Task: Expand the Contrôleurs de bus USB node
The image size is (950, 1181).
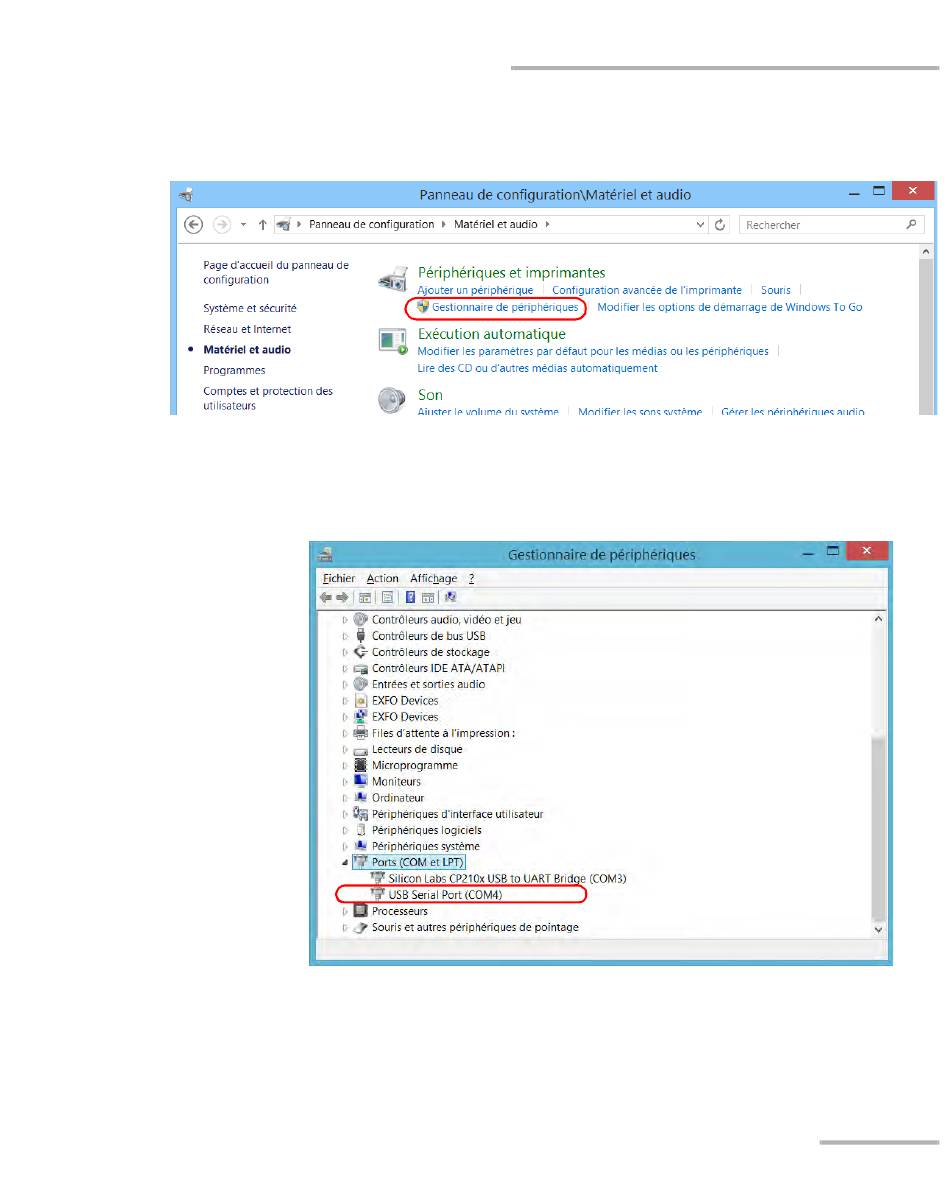Action: pyautogui.click(x=346, y=636)
